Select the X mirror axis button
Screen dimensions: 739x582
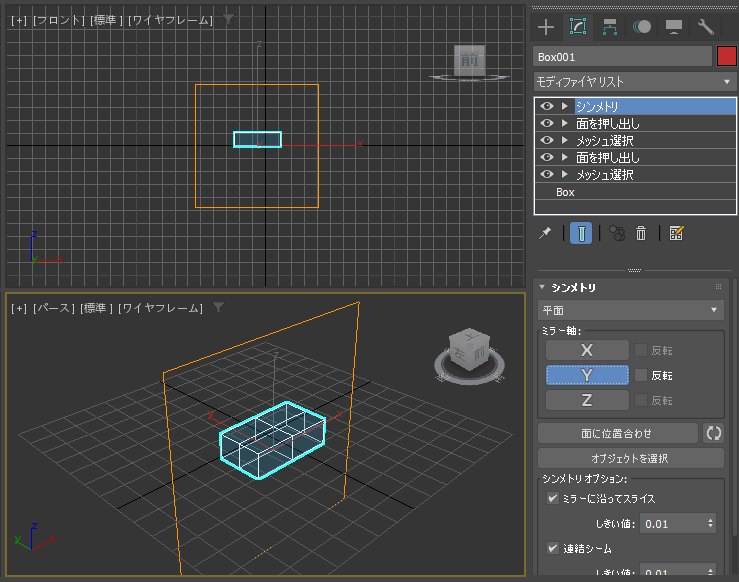587,350
